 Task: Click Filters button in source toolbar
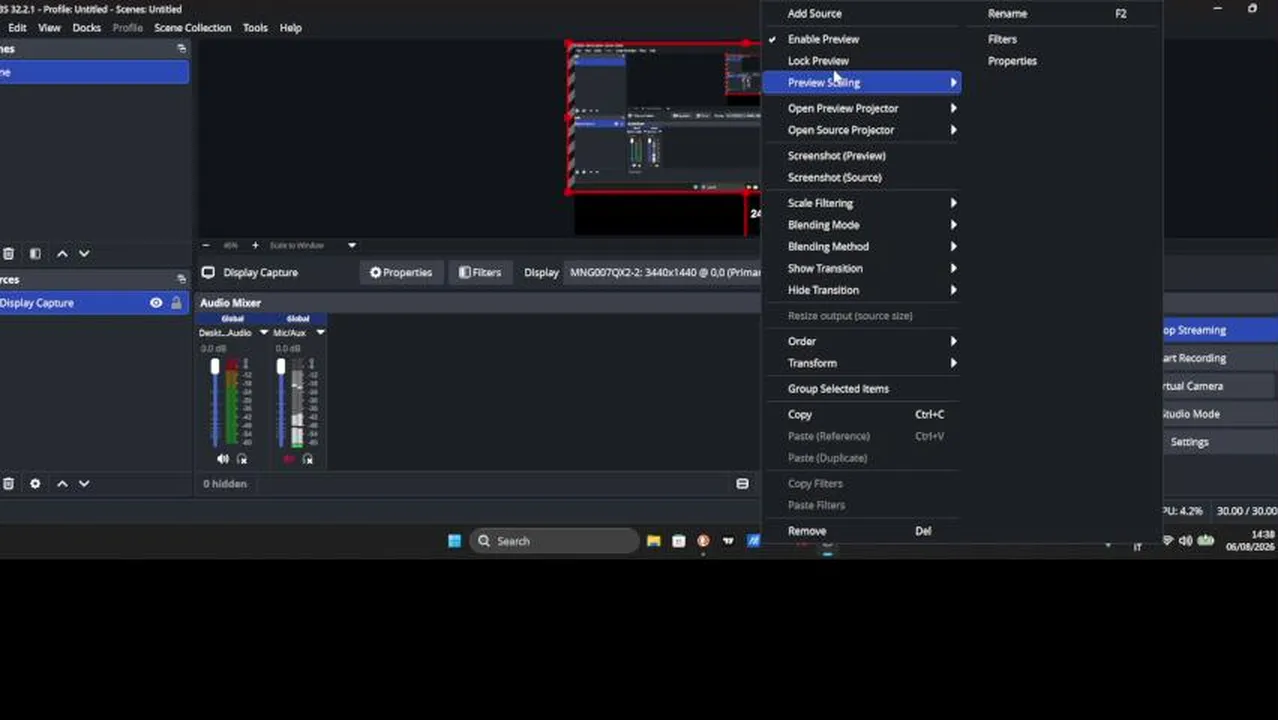(479, 272)
